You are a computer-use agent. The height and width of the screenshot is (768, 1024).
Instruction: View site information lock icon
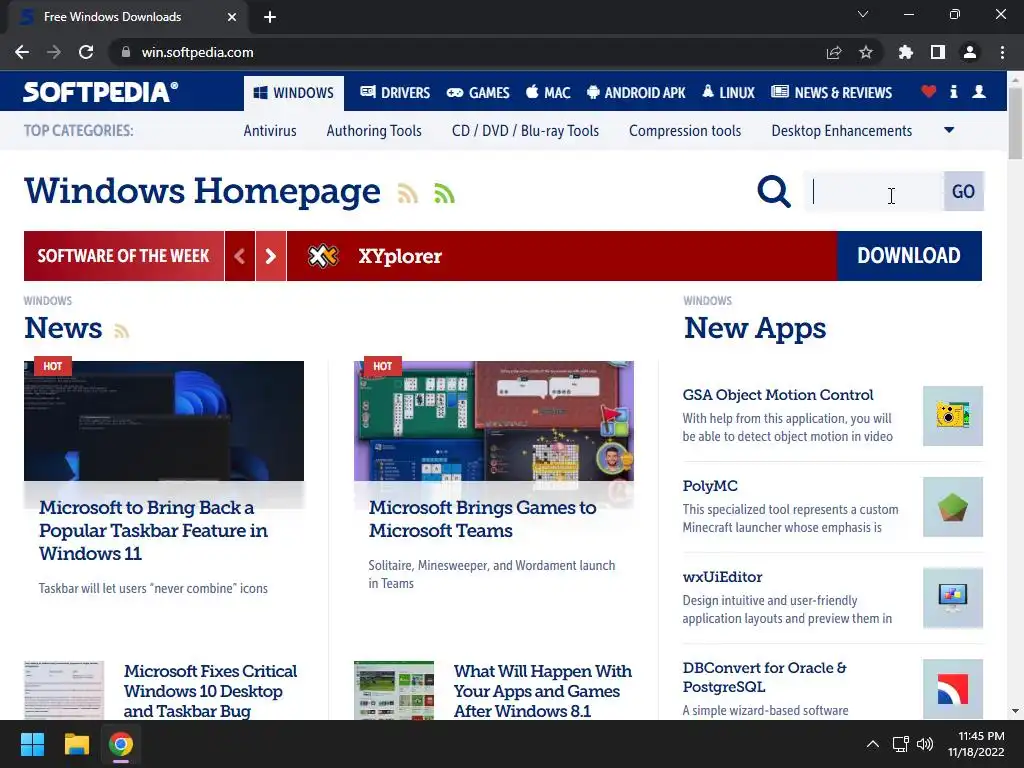tap(126, 52)
